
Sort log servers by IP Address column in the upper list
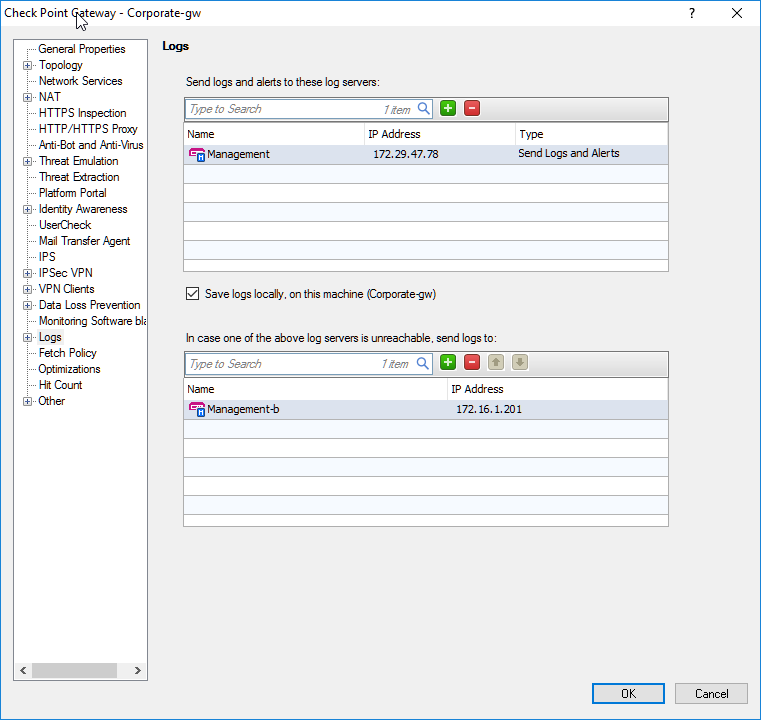[440, 134]
